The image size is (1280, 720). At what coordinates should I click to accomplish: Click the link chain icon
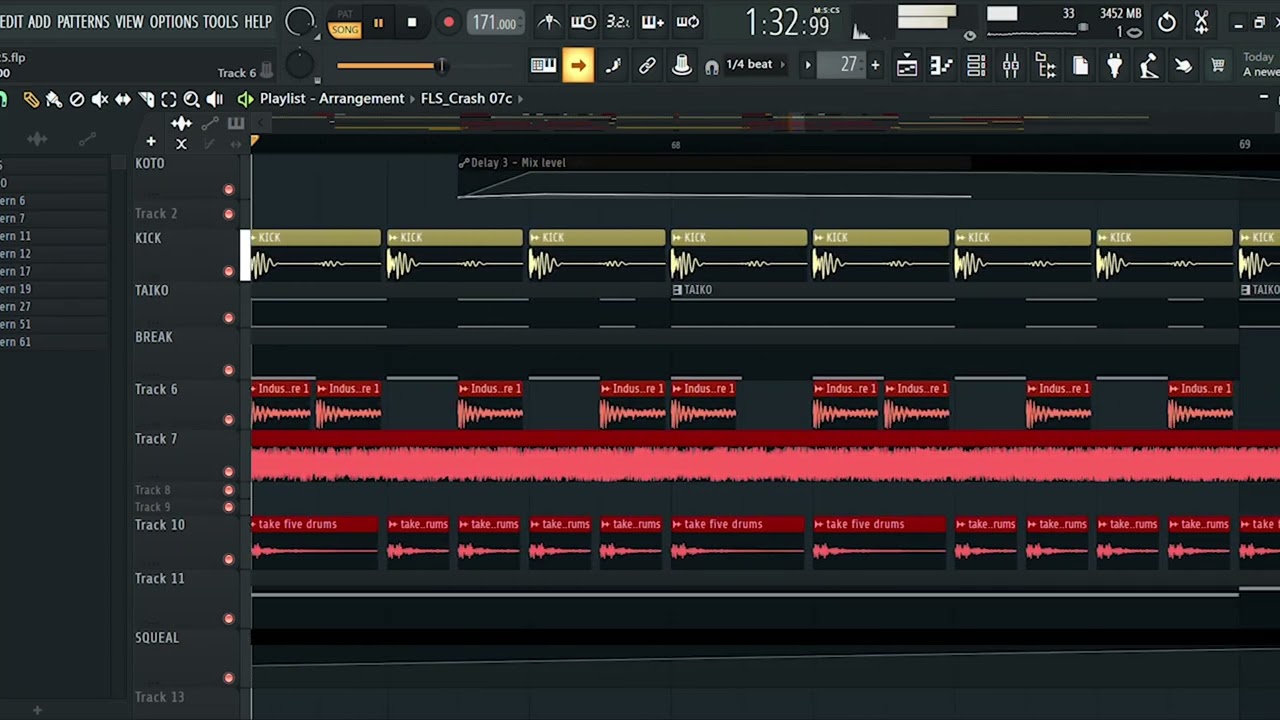[x=647, y=66]
